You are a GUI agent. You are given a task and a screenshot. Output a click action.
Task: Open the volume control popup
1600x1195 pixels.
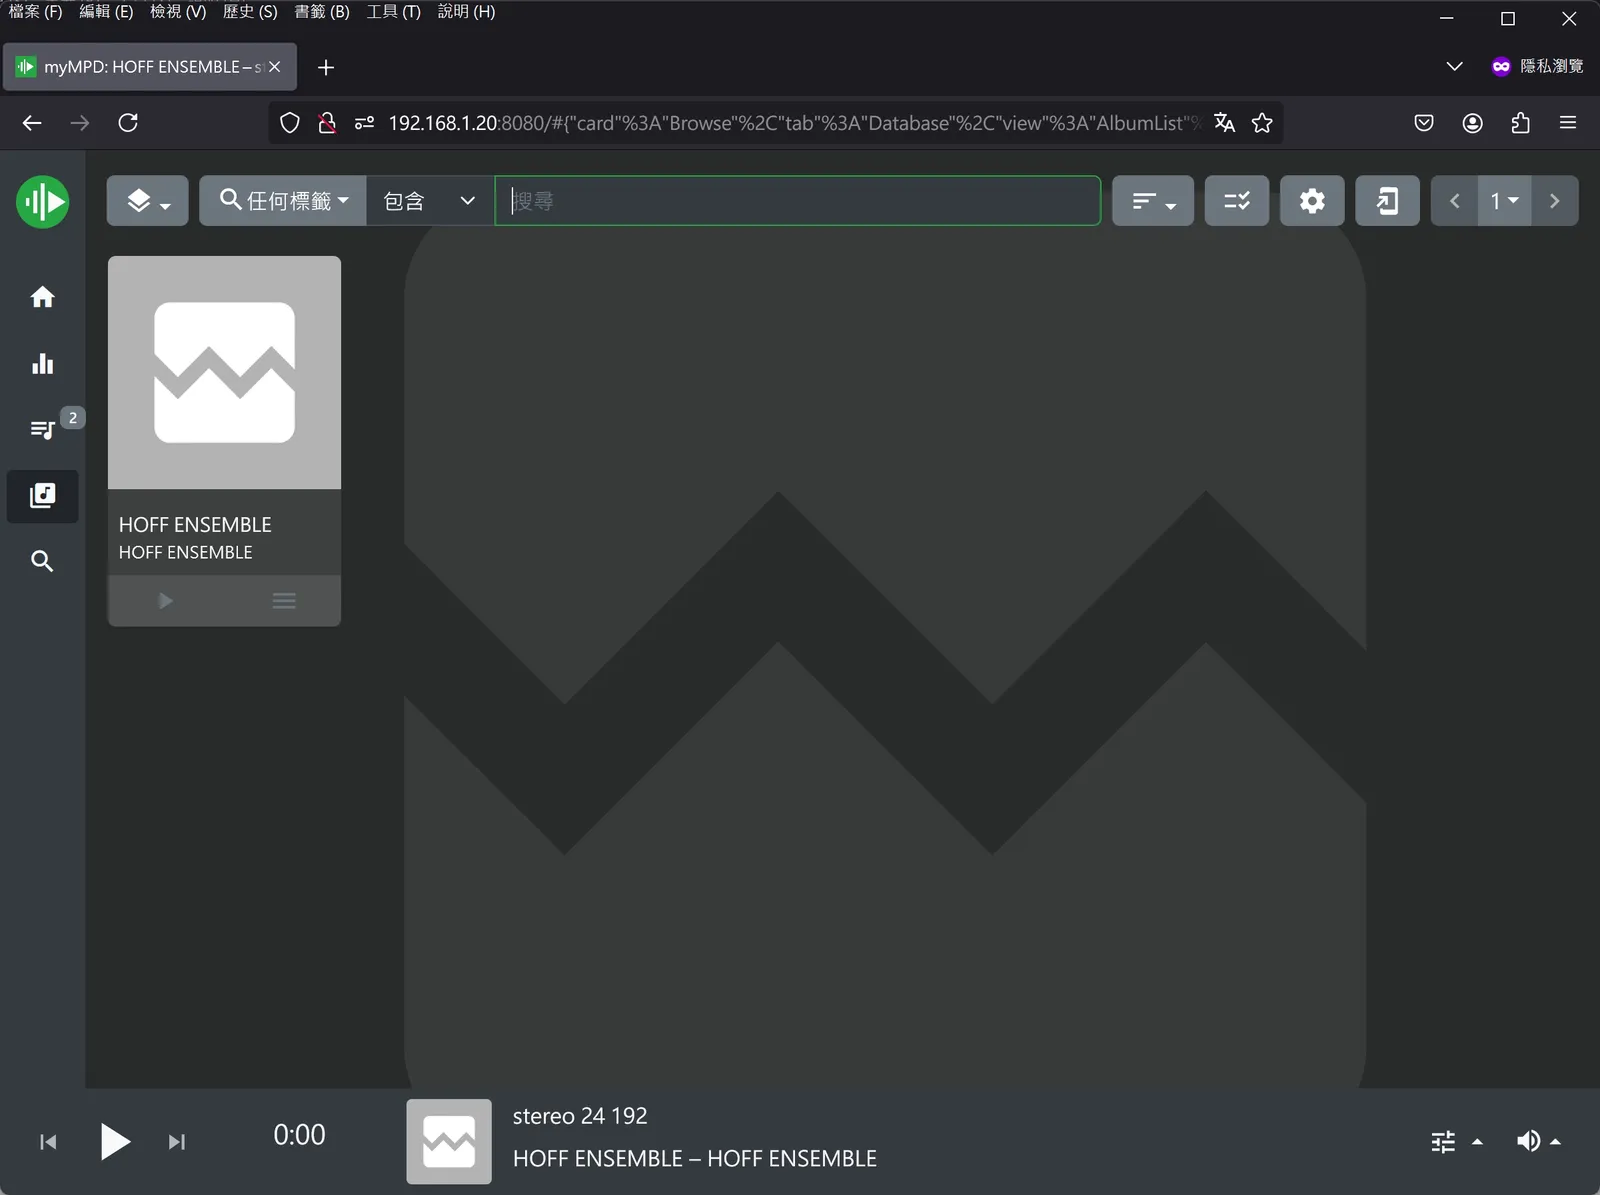pos(1538,1141)
